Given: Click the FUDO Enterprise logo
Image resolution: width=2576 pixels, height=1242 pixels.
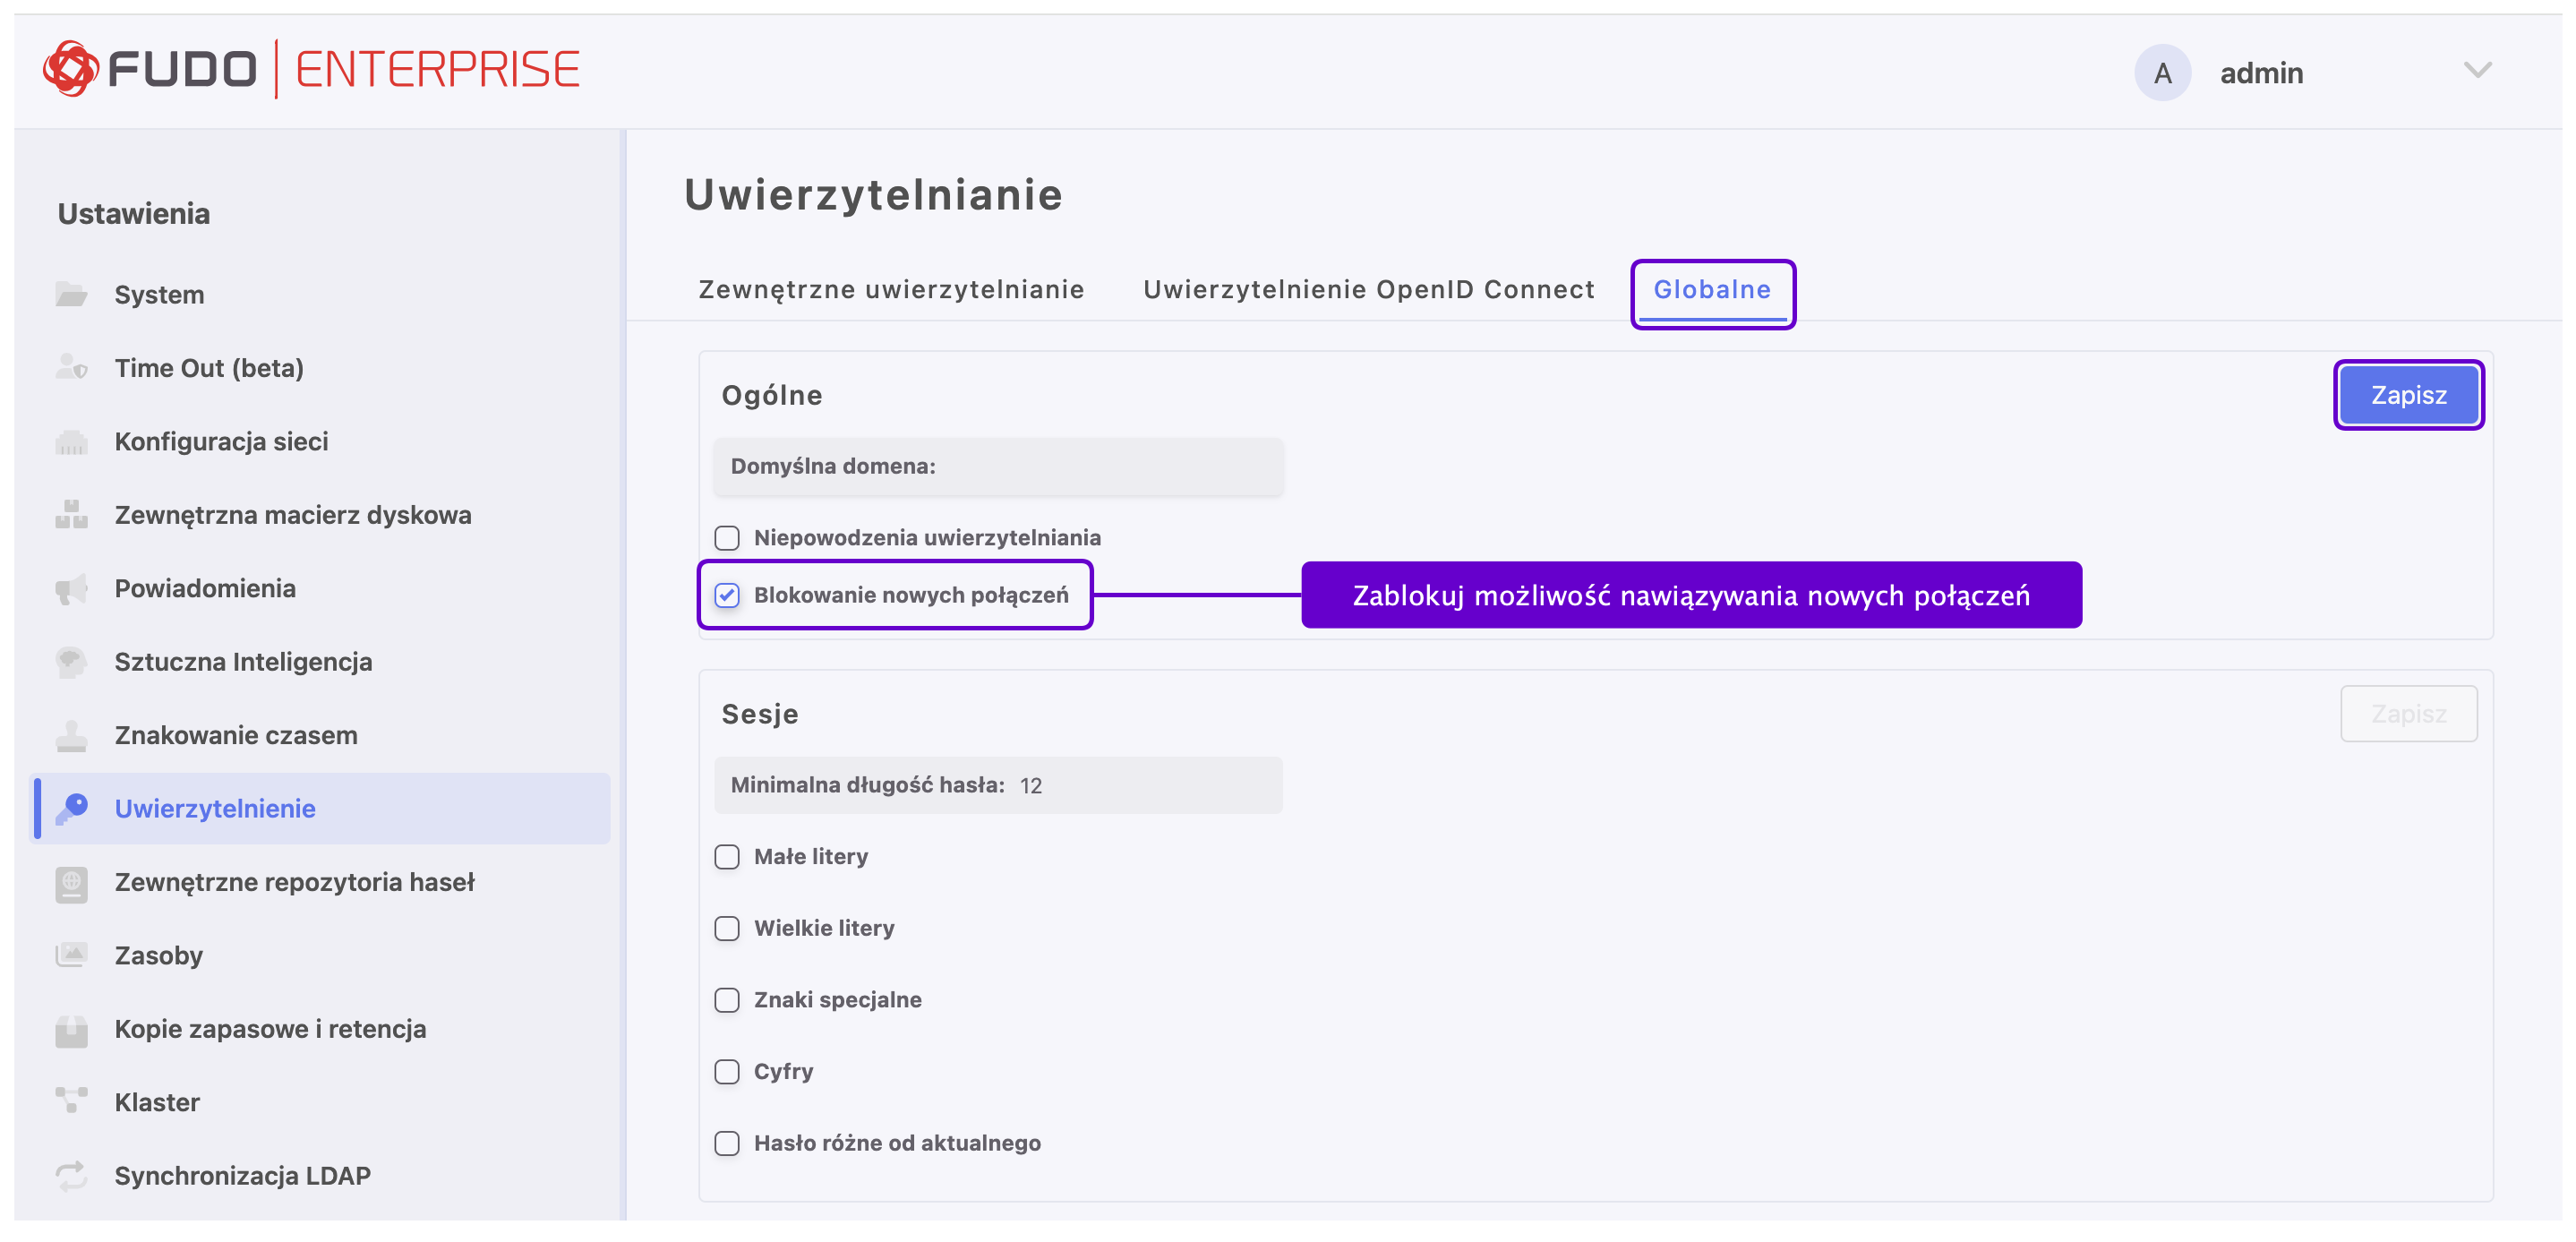Looking at the screenshot, I should (311, 70).
